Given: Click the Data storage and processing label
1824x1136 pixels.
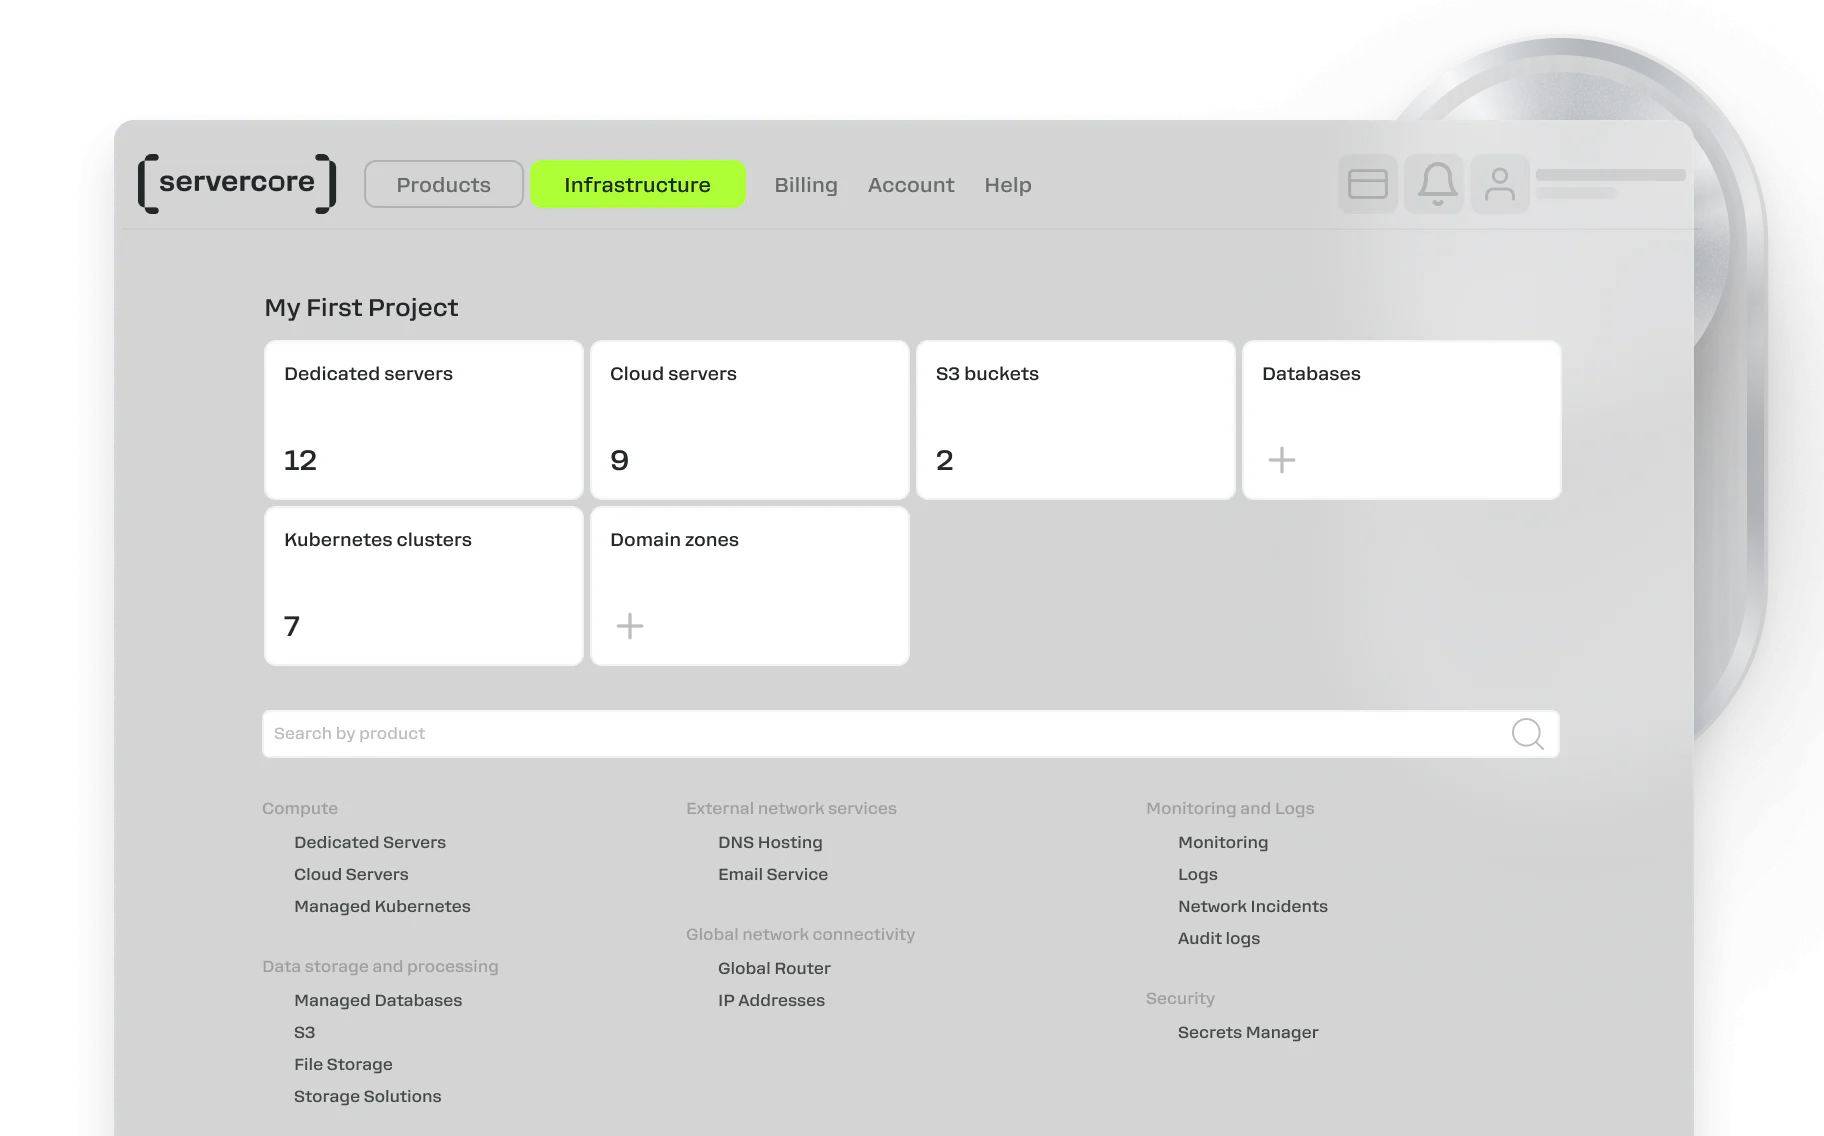Looking at the screenshot, I should [380, 966].
